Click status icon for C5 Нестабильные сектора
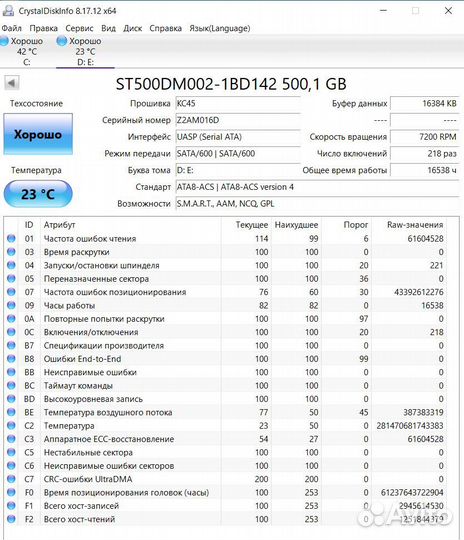Viewport: 464px width, 540px height. coord(11,452)
